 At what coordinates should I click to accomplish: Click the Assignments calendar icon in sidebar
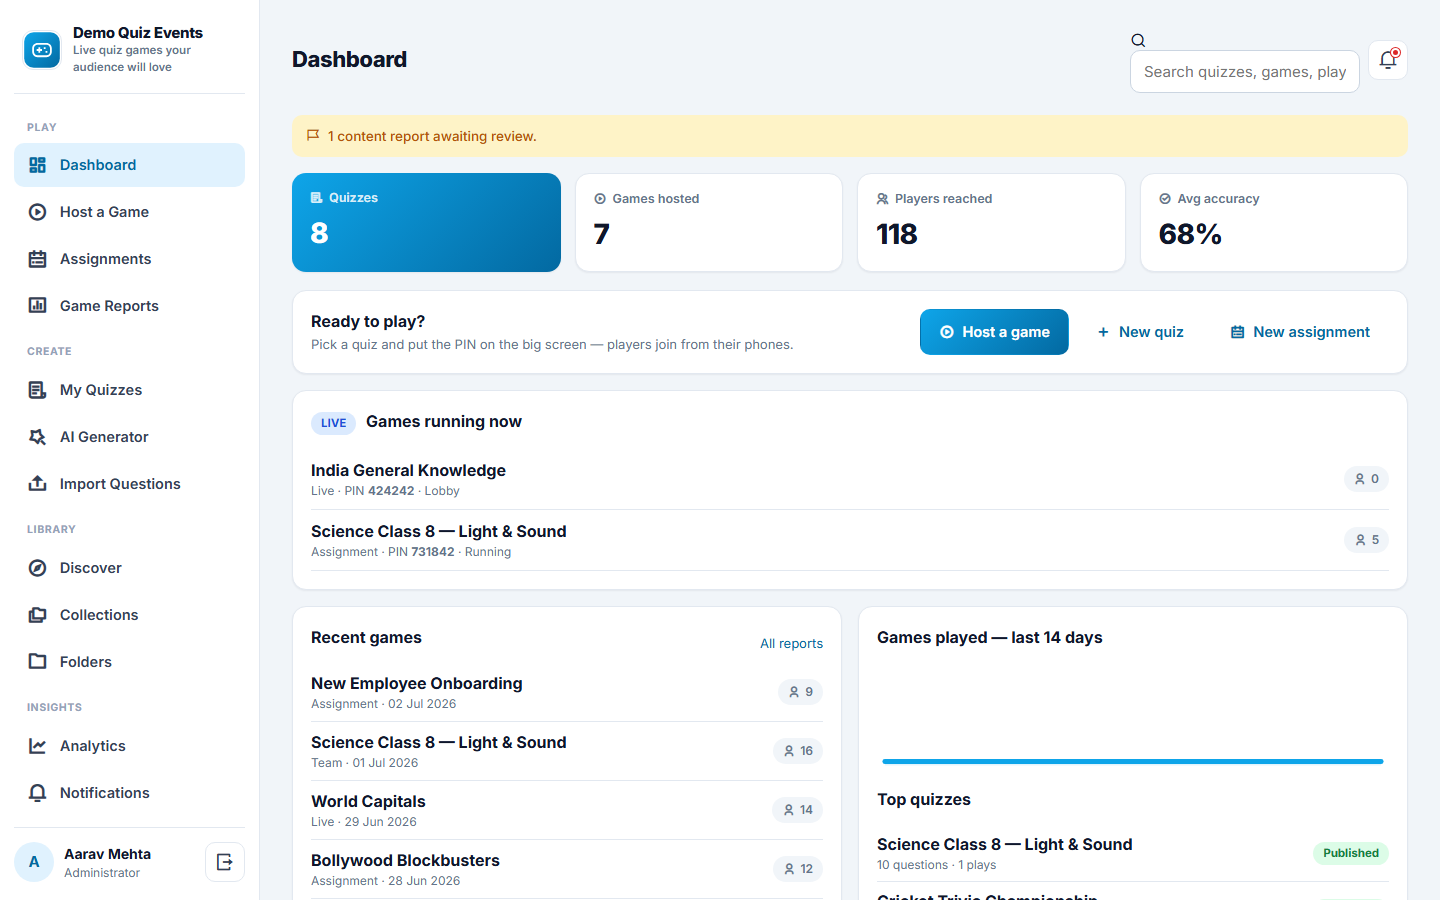(x=38, y=259)
